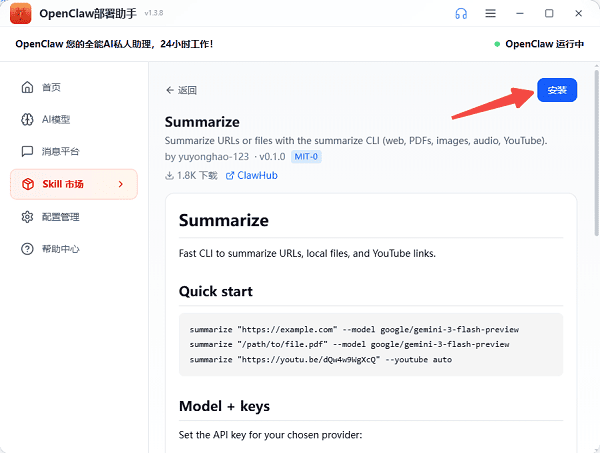Open the ClawHub link
600x453 pixels.
tap(257, 176)
